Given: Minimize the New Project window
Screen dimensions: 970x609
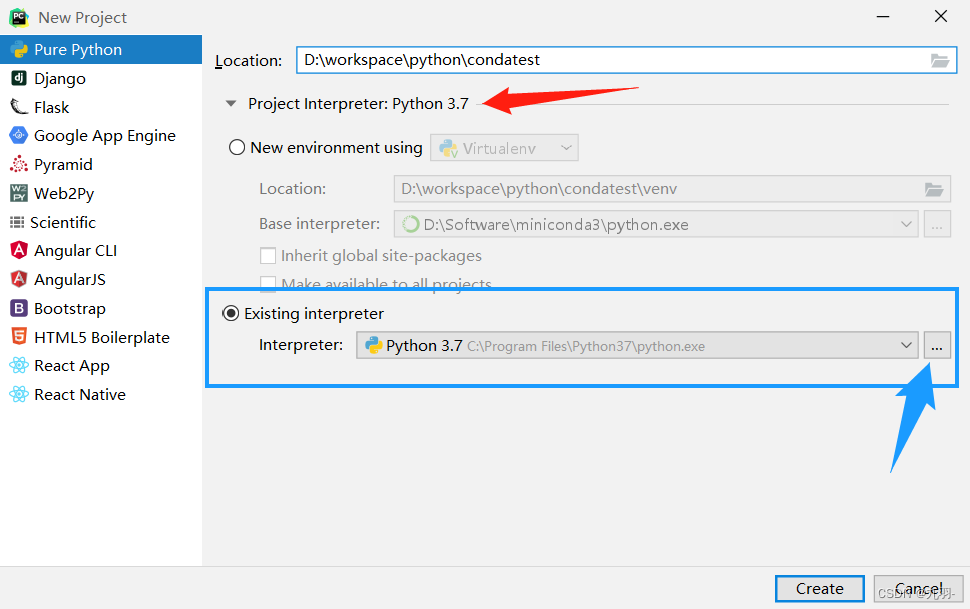Looking at the screenshot, I should click(x=883, y=17).
